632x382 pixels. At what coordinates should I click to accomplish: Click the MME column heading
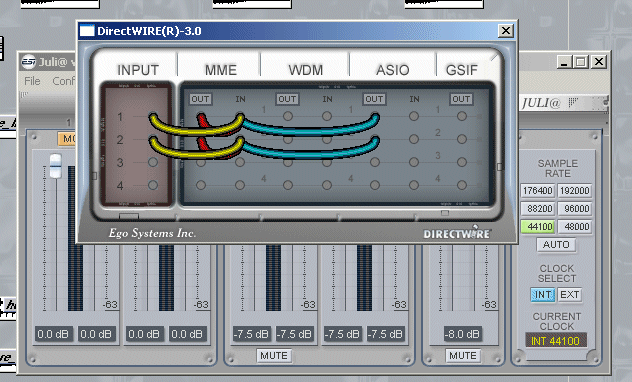[220, 70]
